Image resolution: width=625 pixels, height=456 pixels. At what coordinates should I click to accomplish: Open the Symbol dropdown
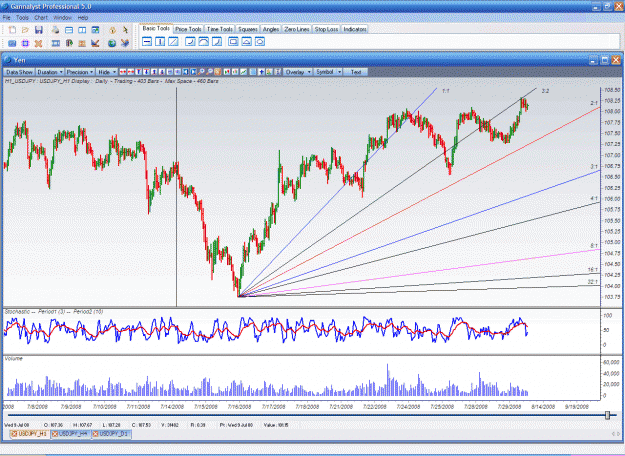pos(328,72)
